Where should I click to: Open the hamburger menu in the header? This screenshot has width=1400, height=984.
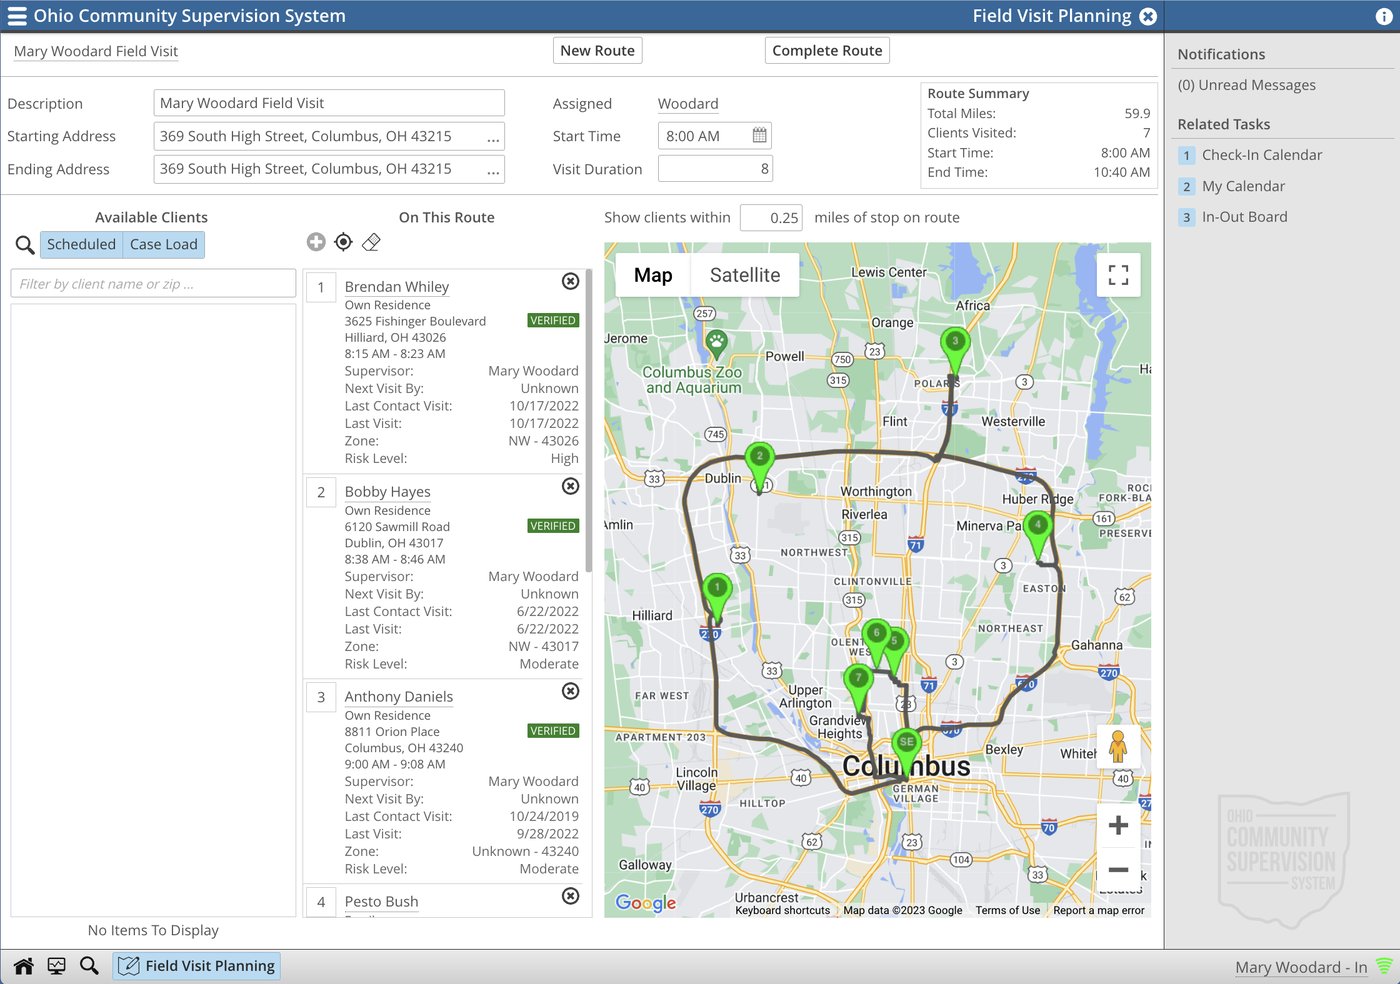click(17, 15)
